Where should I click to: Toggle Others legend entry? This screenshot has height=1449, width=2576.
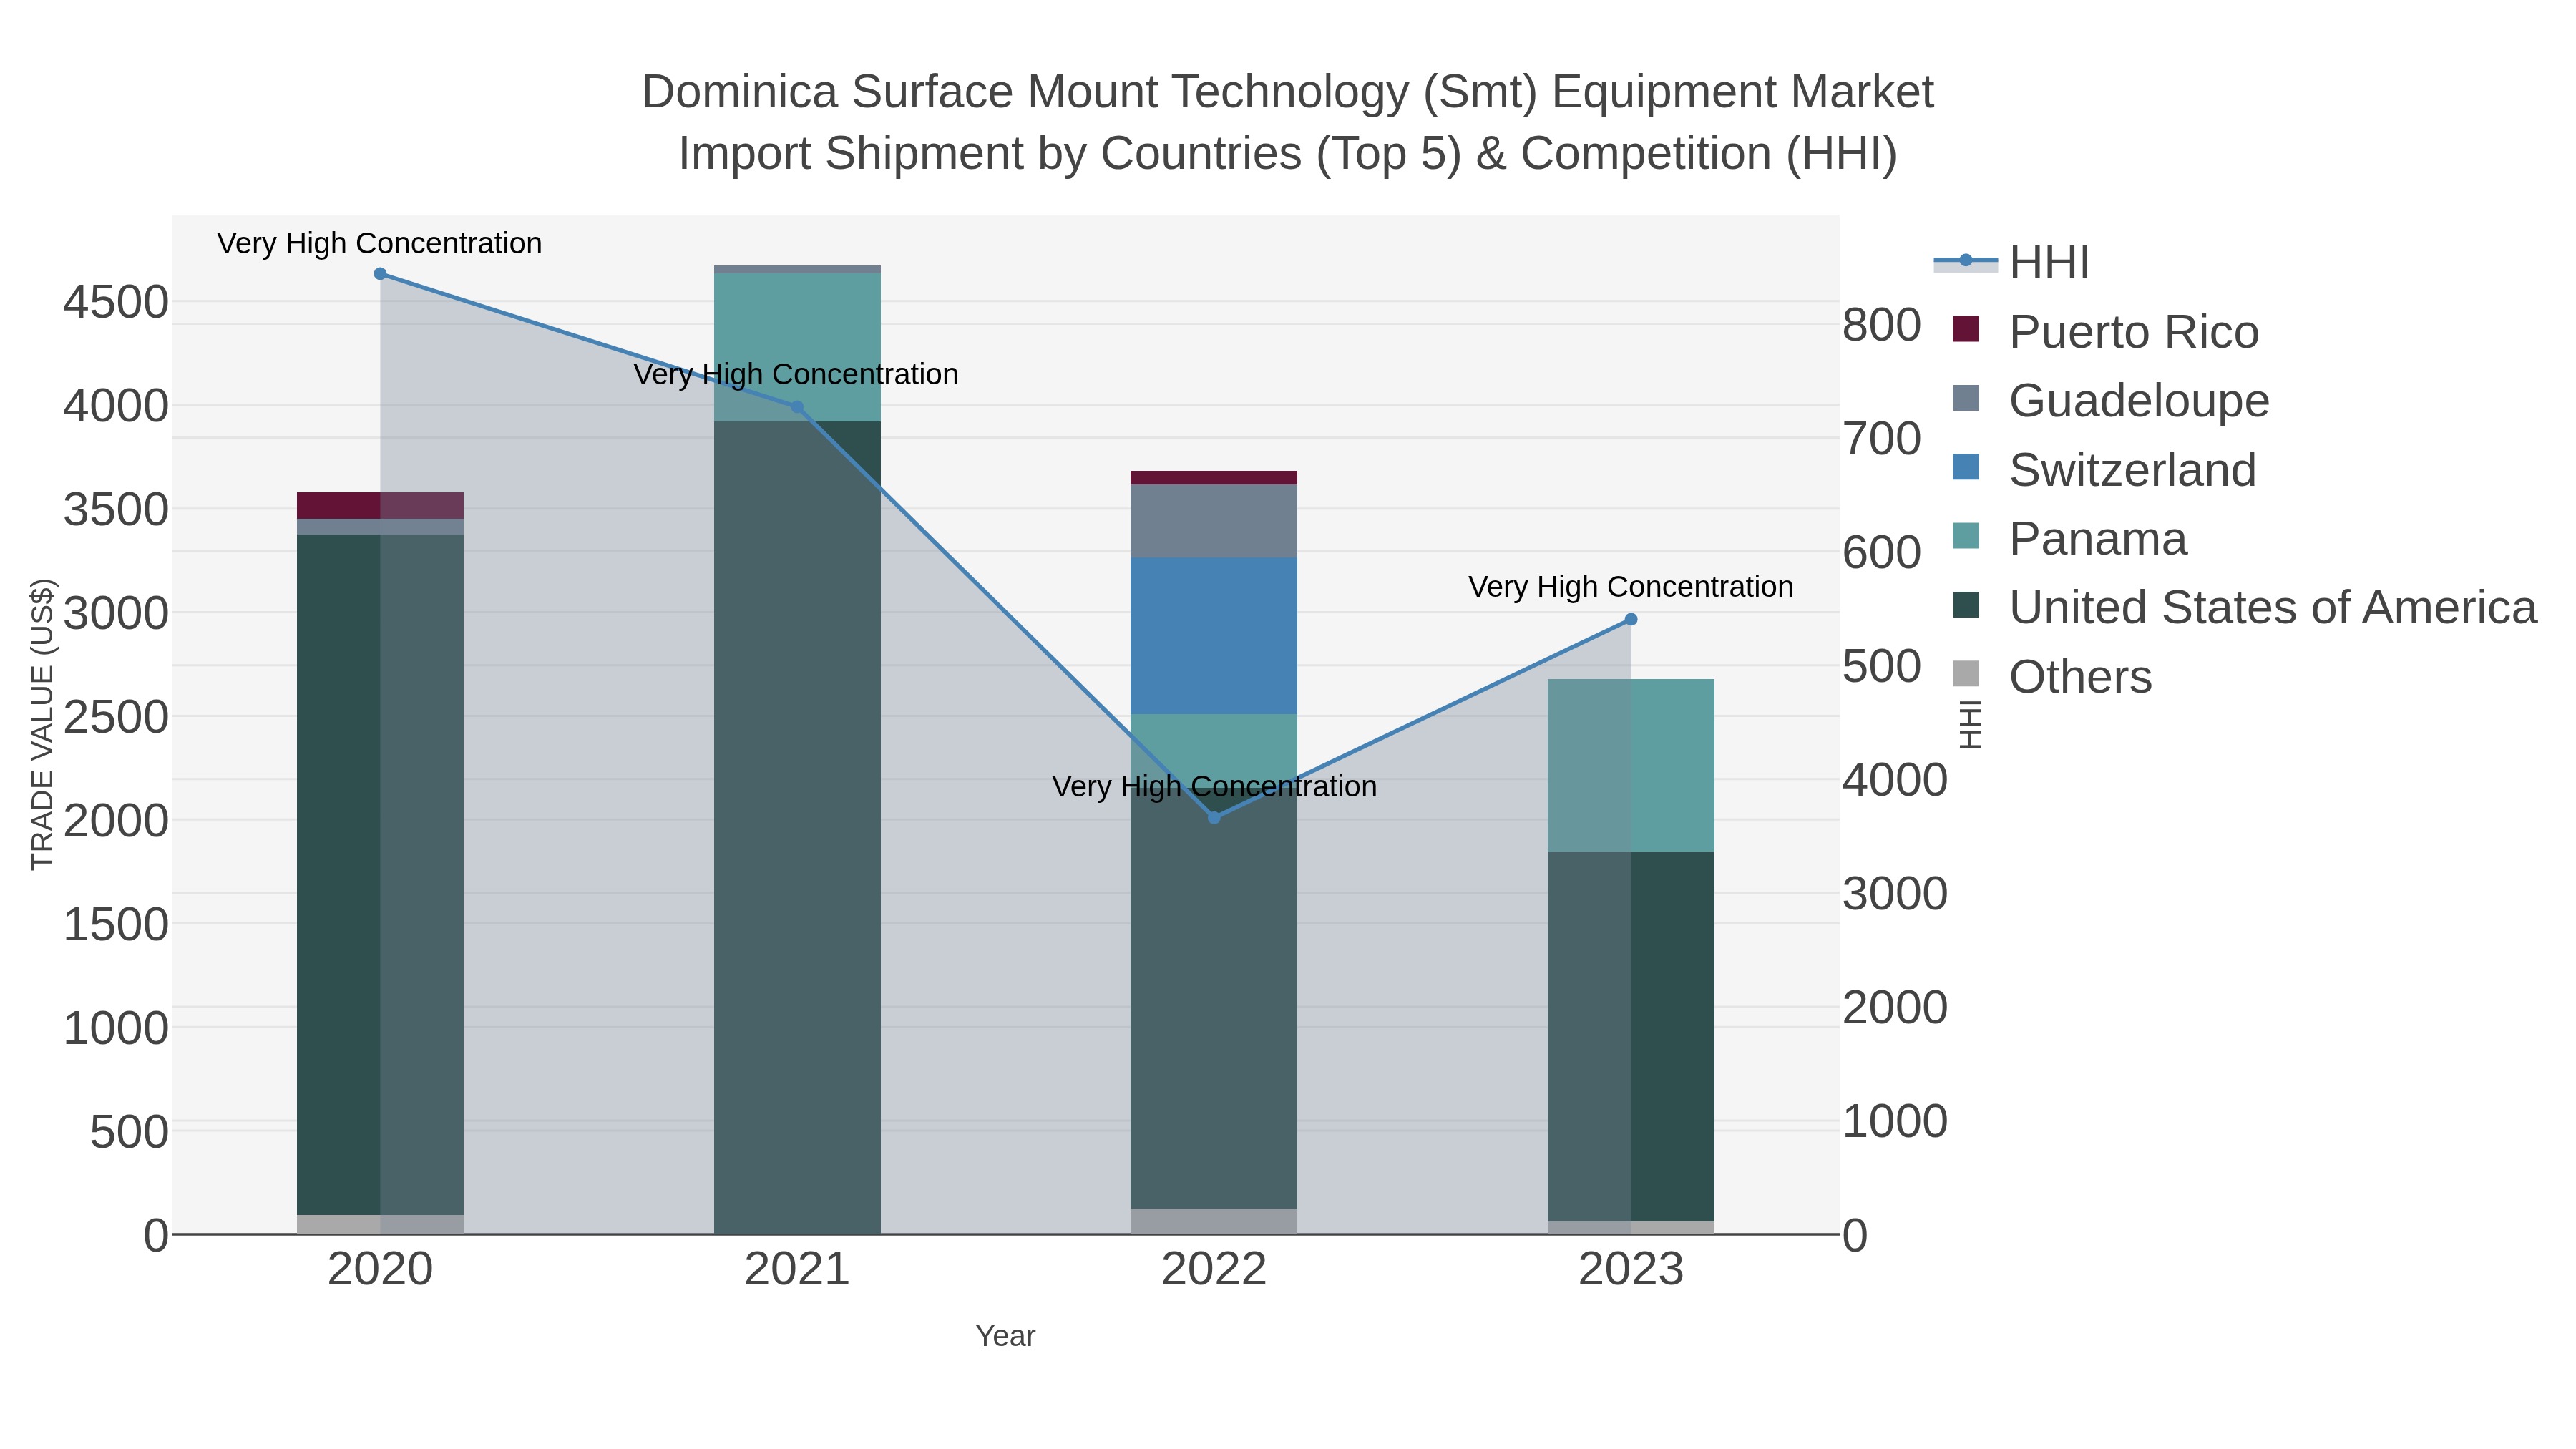[2052, 677]
